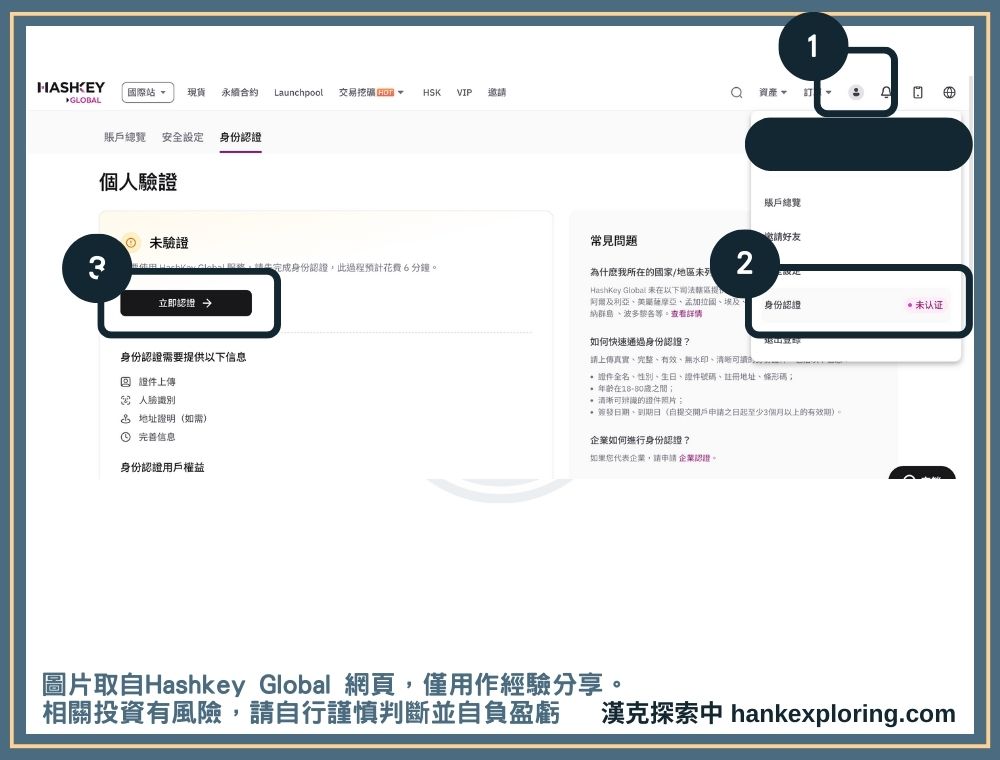
Task: Click the 常見問題 heading
Action: [x=614, y=241]
